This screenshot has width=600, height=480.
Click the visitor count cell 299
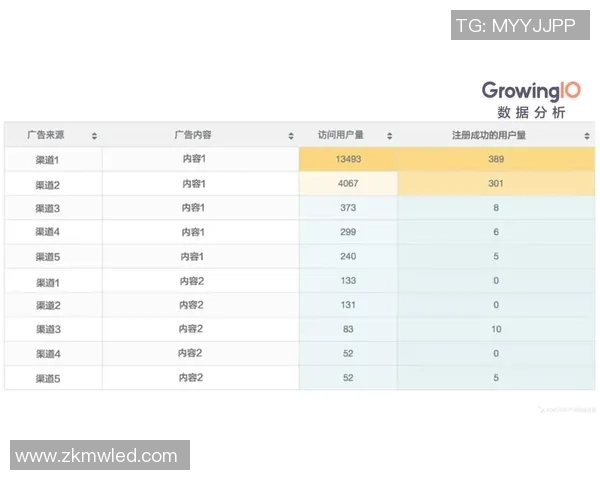[x=348, y=232]
